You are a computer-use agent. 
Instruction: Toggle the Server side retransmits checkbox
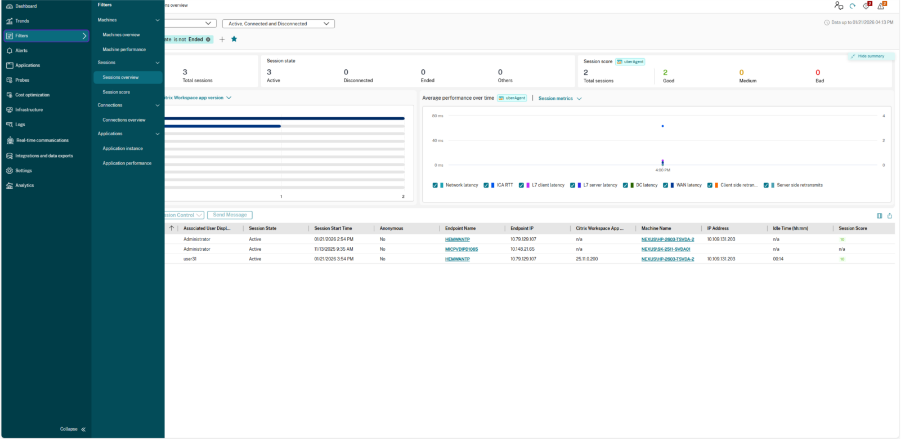767,185
